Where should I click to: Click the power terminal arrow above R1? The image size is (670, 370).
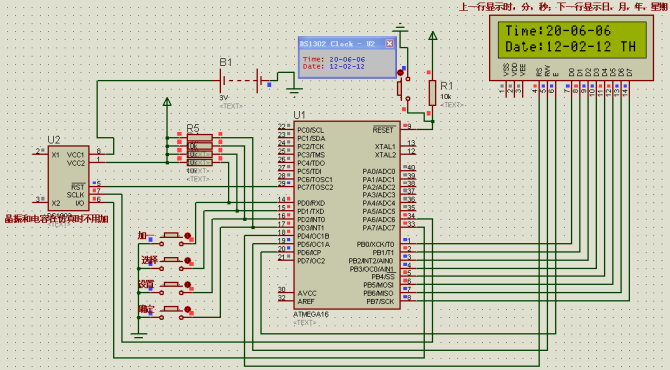tap(432, 35)
